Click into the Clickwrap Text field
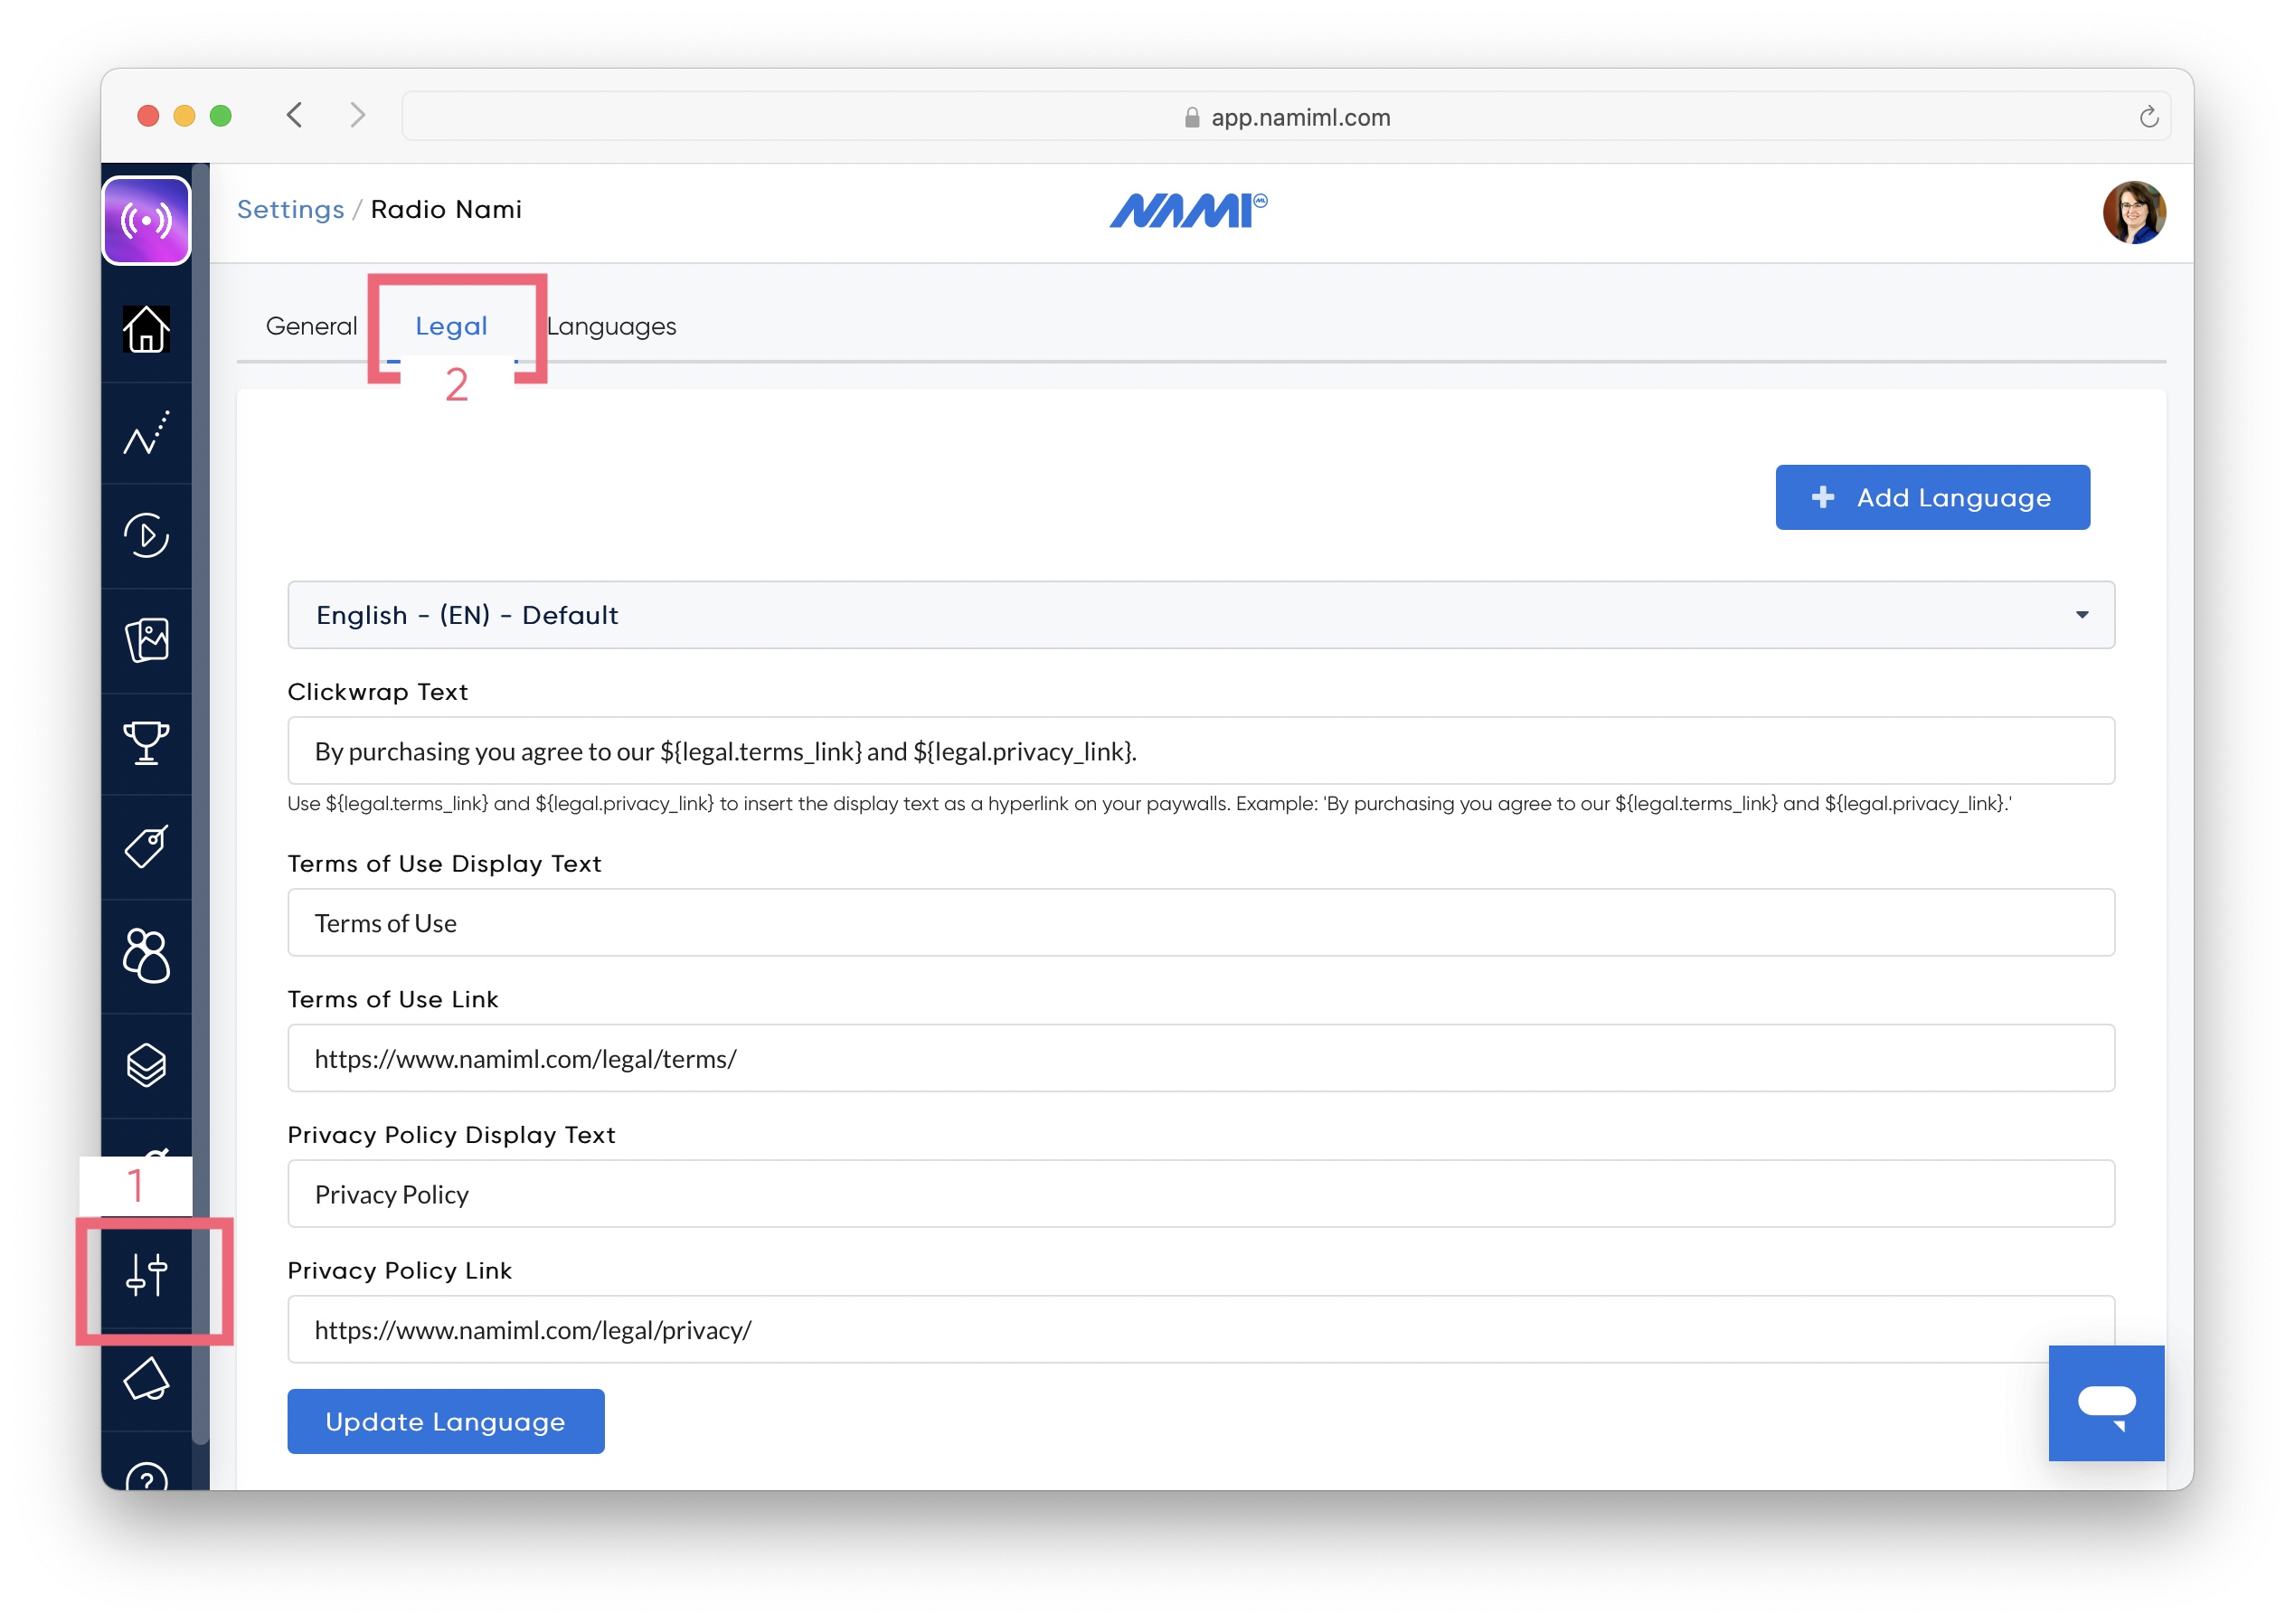2295x1624 pixels. click(x=1200, y=751)
